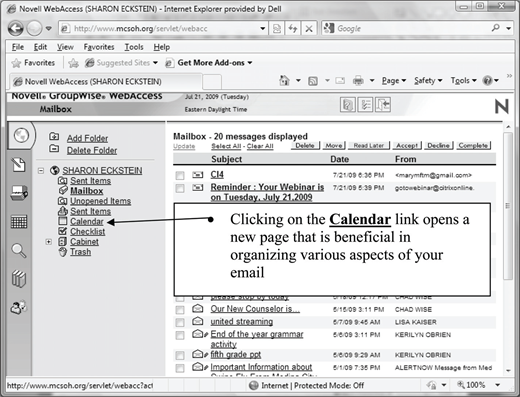Open the Unopened Items folder
The image size is (520, 397).
point(100,201)
